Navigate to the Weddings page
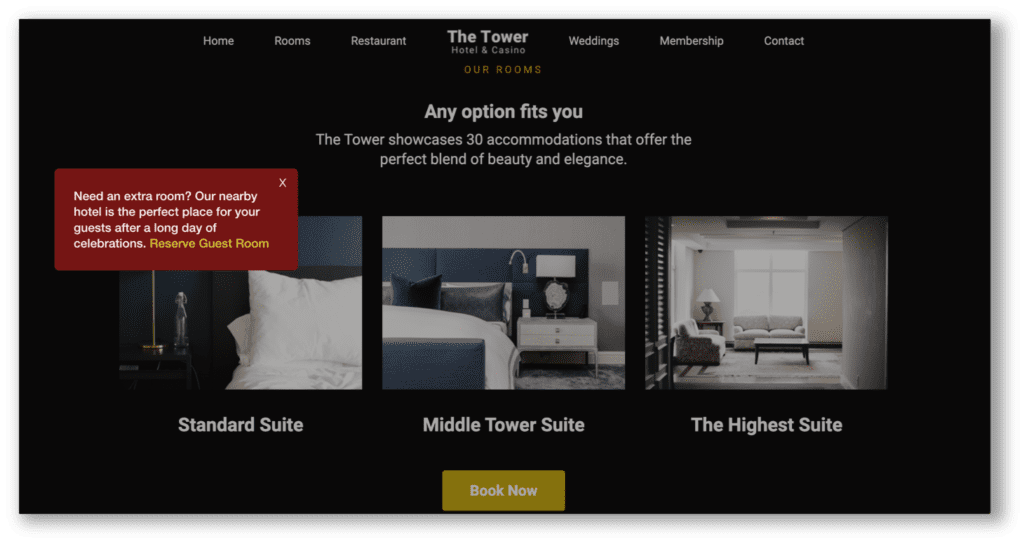The height and width of the screenshot is (544, 1024). pyautogui.click(x=594, y=40)
